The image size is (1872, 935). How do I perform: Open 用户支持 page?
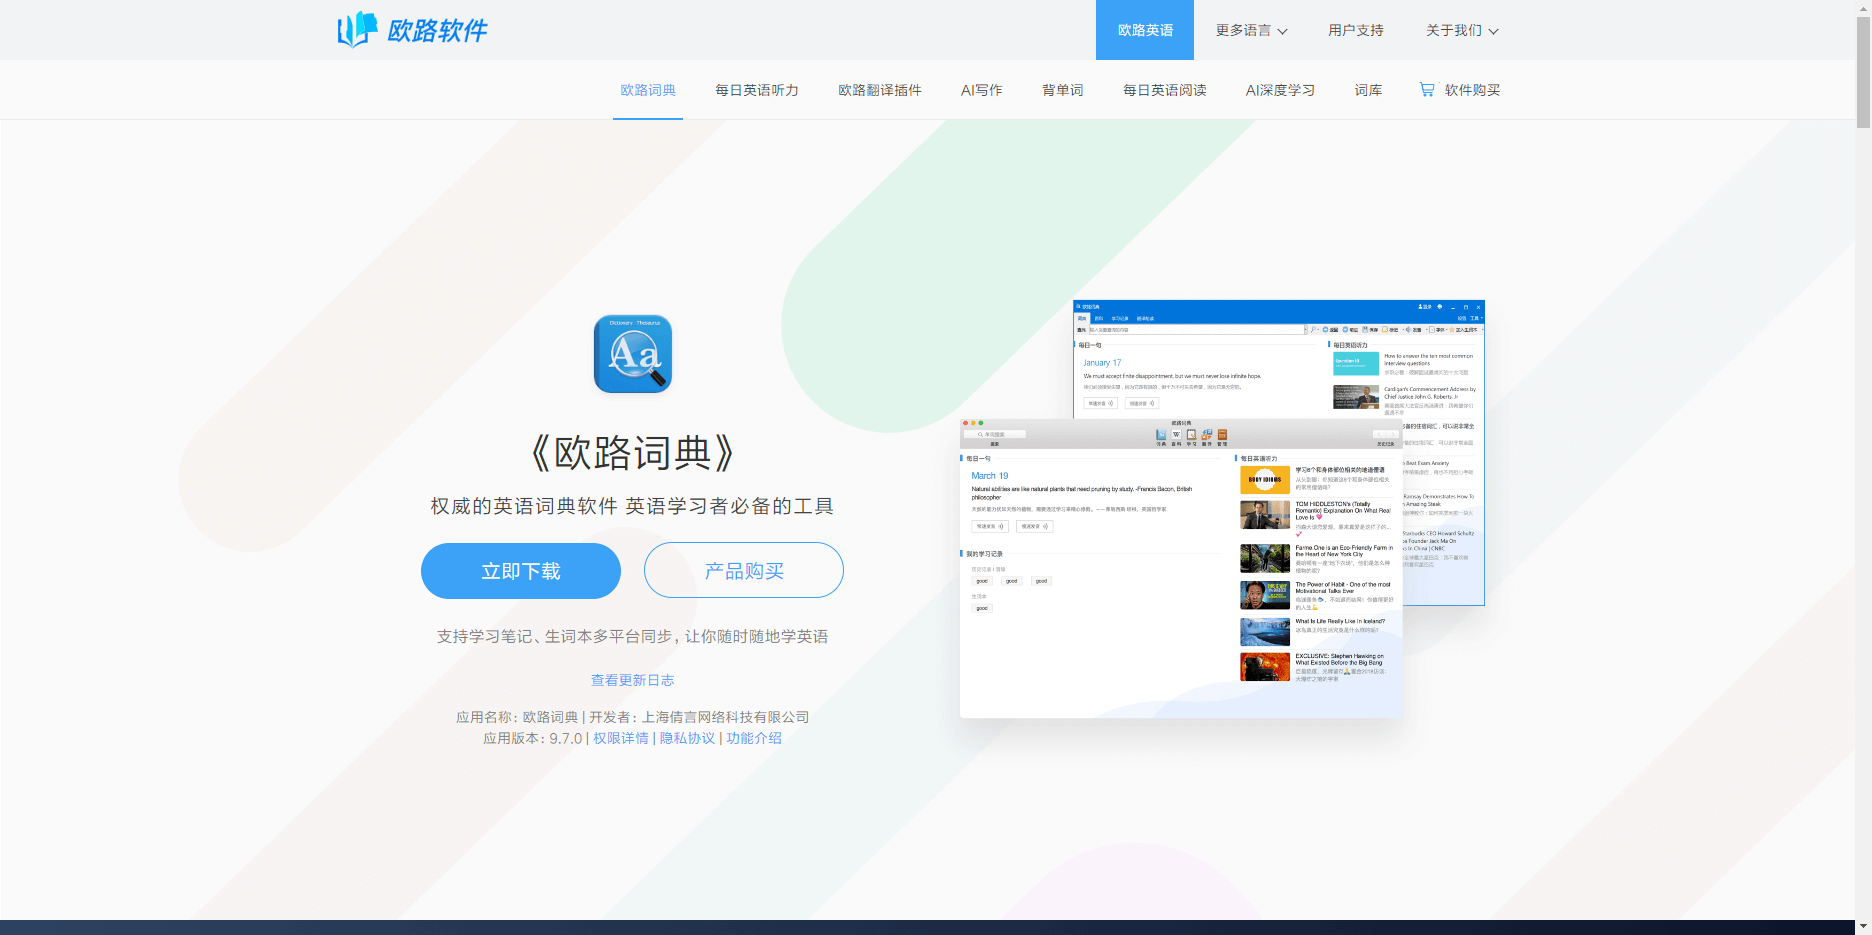1356,30
